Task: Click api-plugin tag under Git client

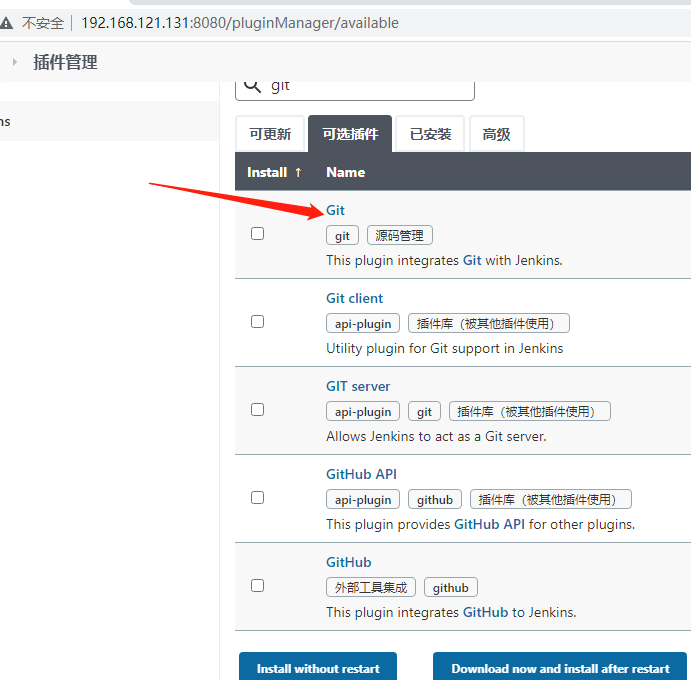Action: coord(363,323)
